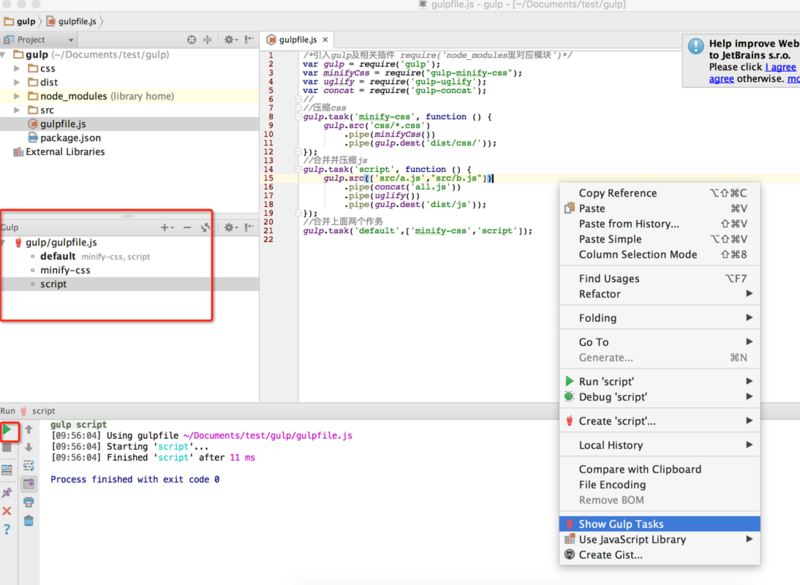800x585 pixels.
Task: Choose Compare with Clipboard
Action: tap(659, 469)
